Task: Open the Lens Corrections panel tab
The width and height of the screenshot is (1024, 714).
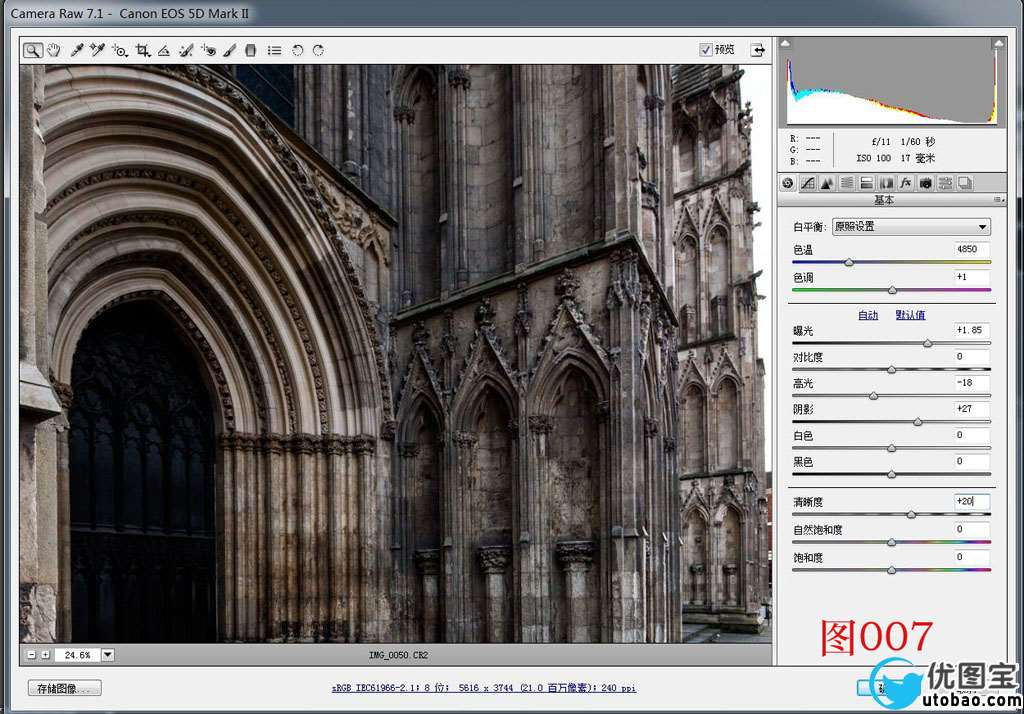Action: (886, 184)
